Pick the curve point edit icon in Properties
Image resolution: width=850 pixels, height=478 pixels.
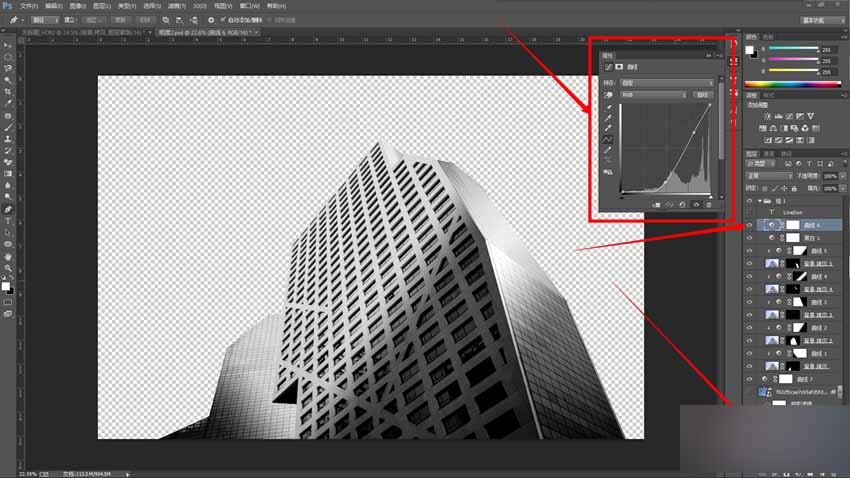pos(608,139)
